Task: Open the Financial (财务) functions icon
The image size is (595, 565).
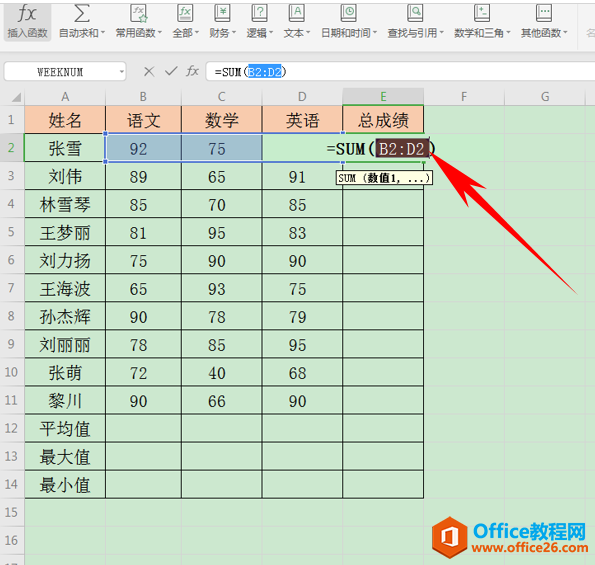Action: (x=222, y=13)
